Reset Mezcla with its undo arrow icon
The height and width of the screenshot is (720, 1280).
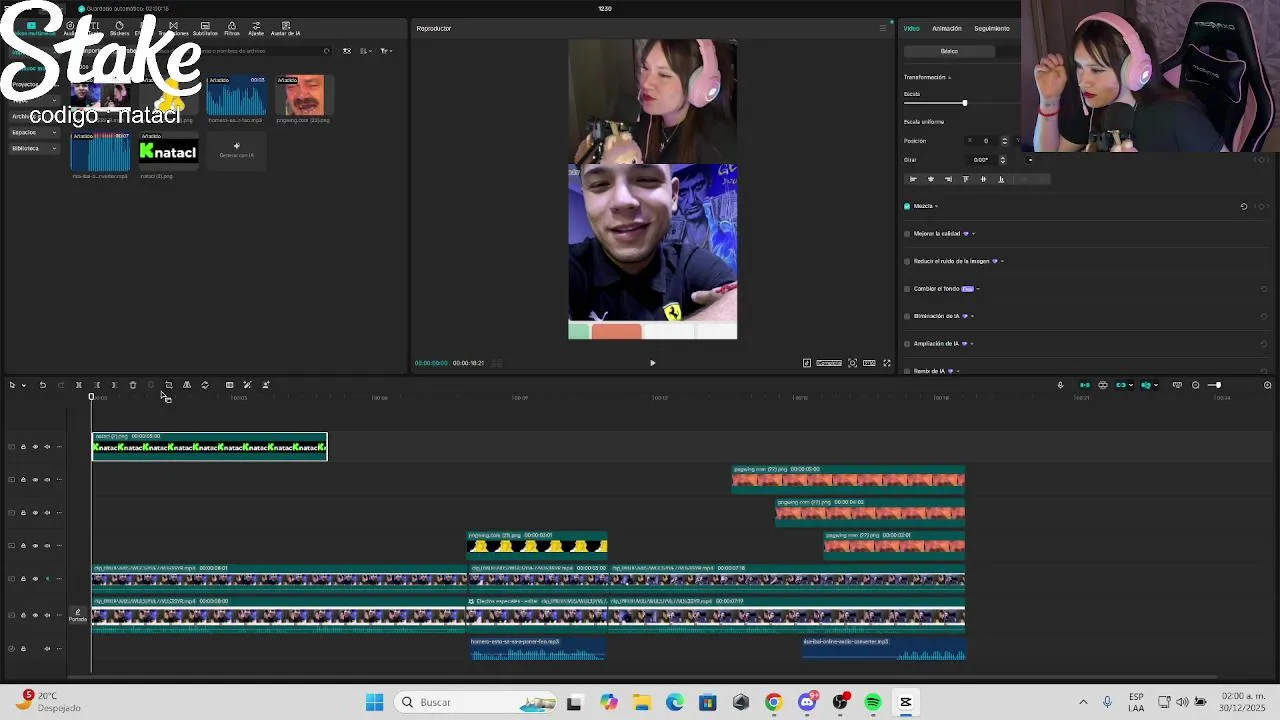1243,206
